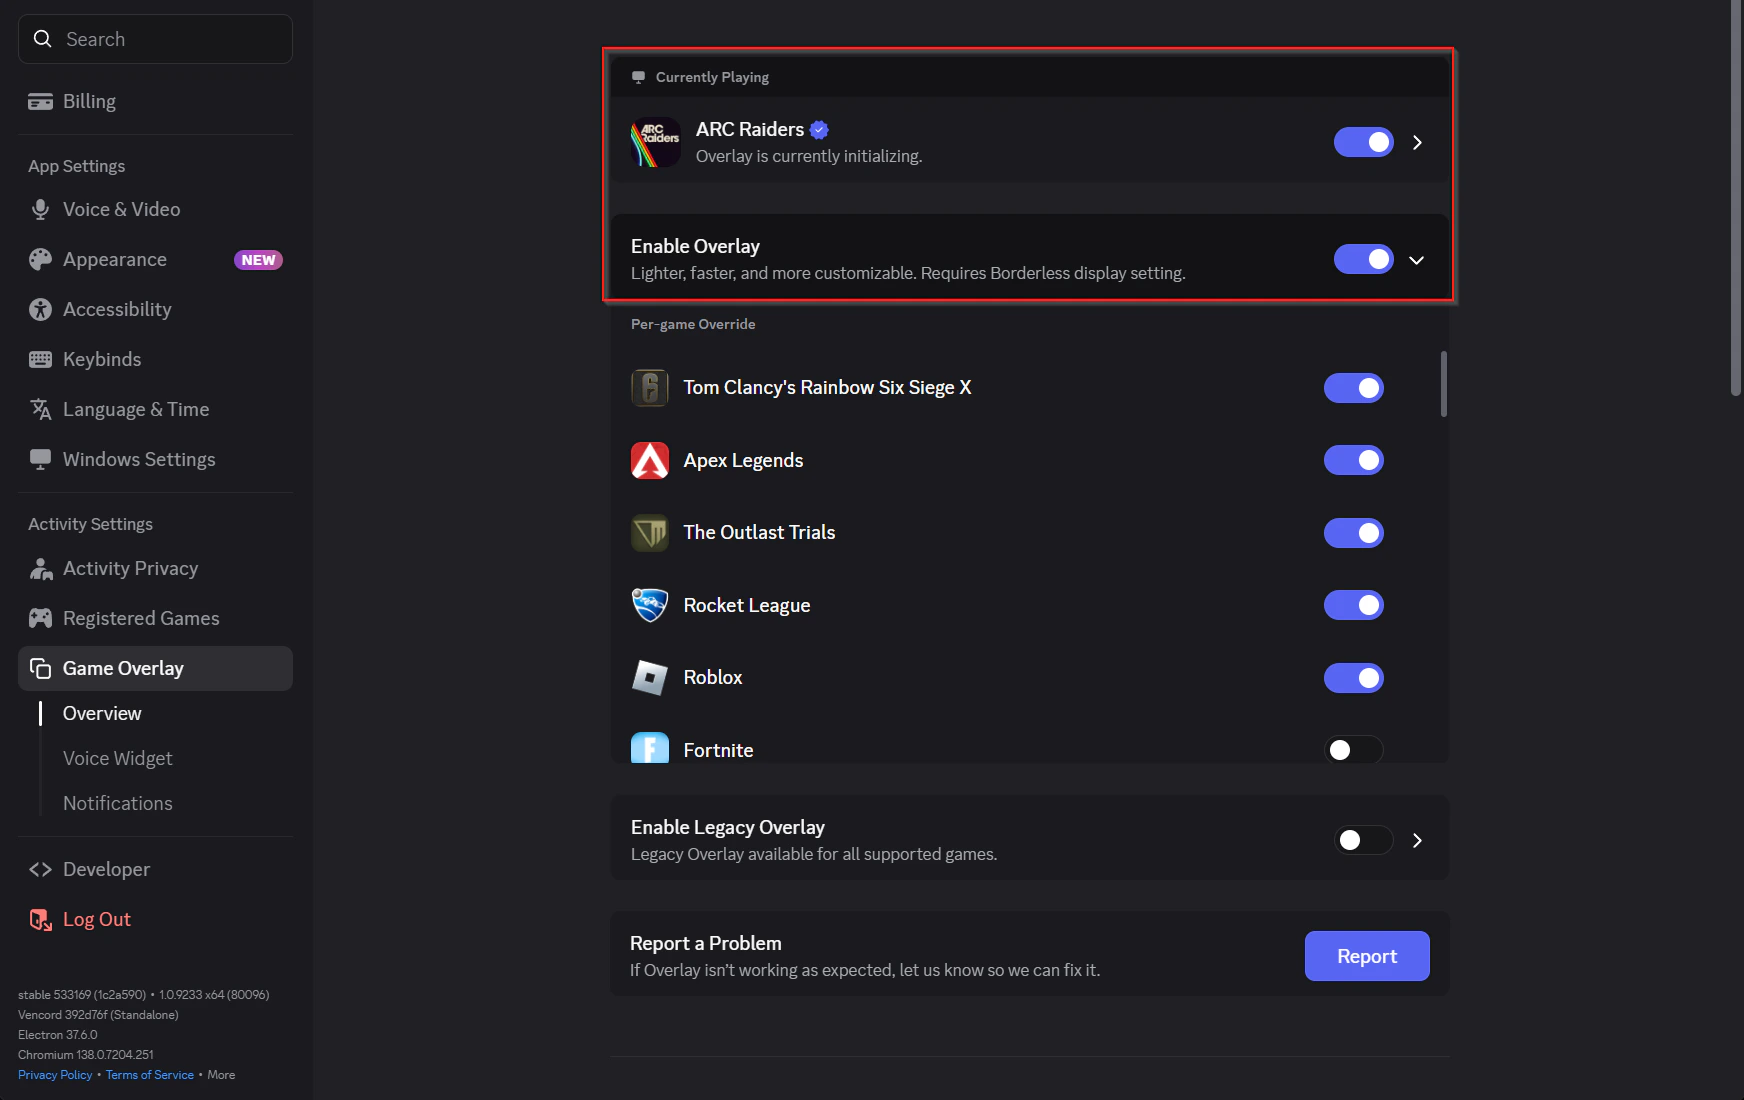Open Registered Games settings

click(155, 618)
